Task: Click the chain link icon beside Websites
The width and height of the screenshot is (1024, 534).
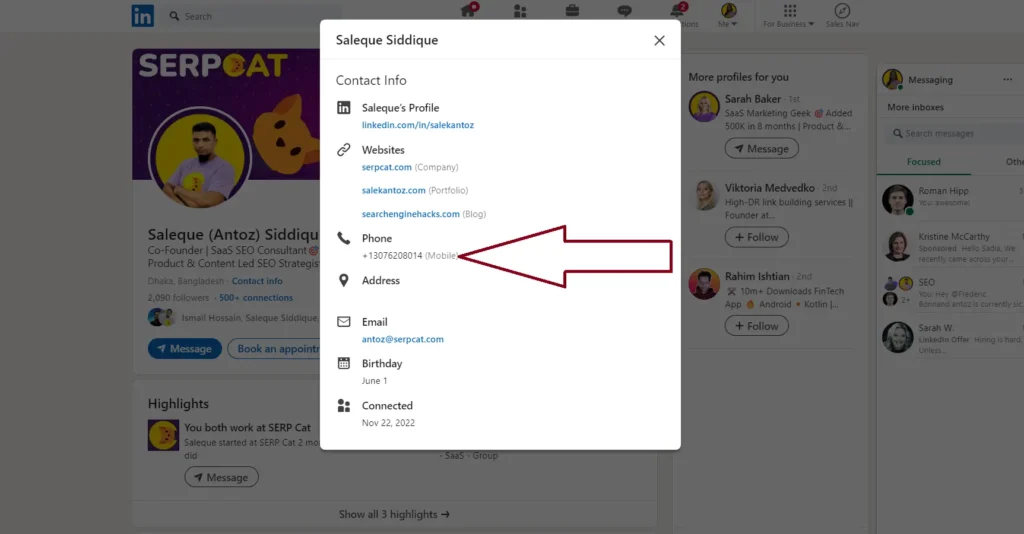Action: tap(344, 149)
